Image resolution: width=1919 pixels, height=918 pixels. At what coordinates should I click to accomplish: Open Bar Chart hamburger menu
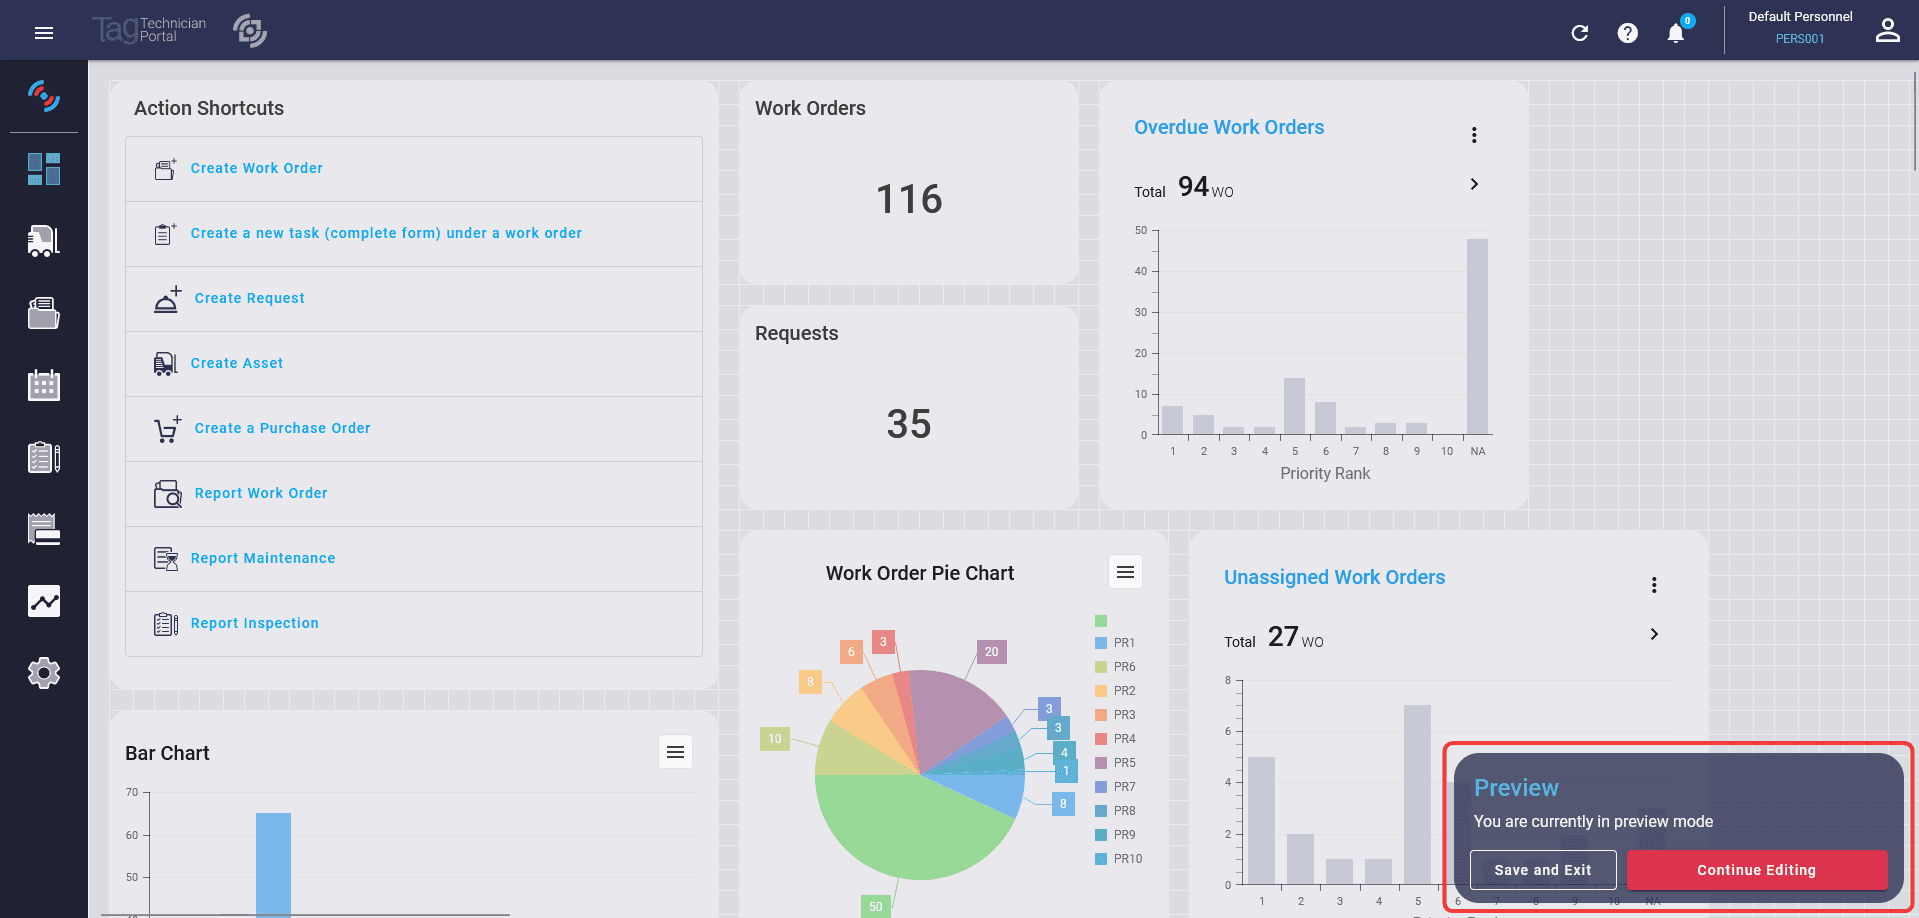coord(675,752)
